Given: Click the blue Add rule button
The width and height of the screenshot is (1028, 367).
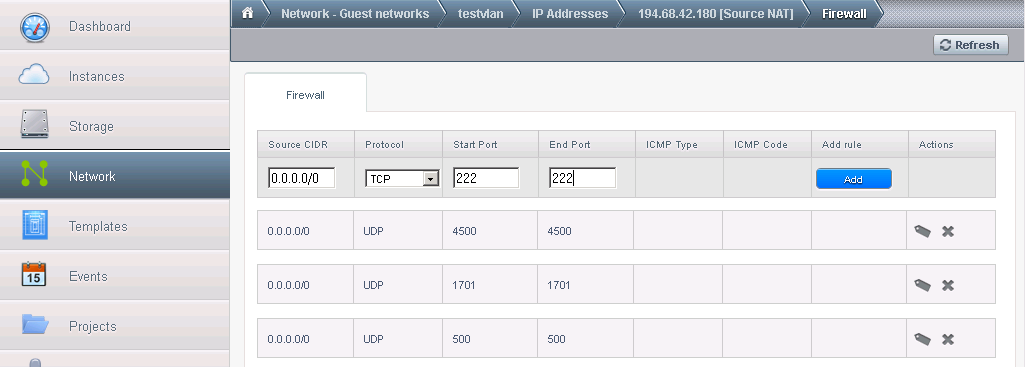Looking at the screenshot, I should coord(854,179).
